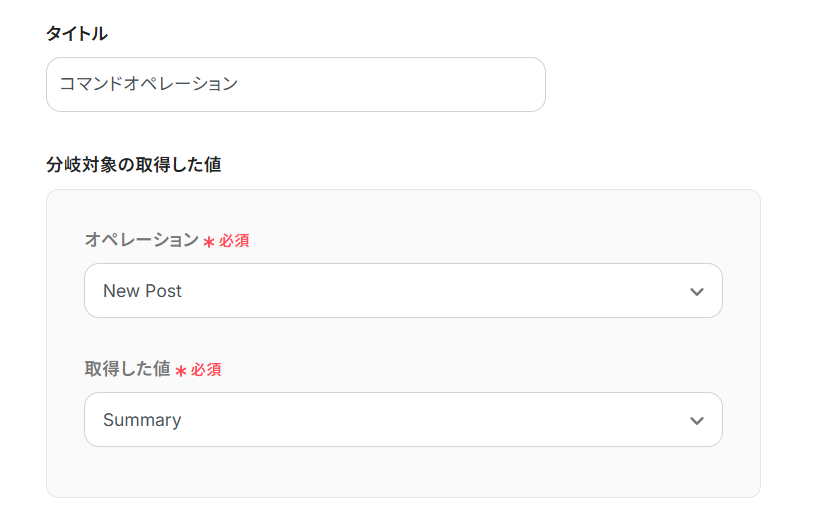The image size is (839, 512).
Task: Click empty area inside New Post combo box
Action: click(x=450, y=291)
